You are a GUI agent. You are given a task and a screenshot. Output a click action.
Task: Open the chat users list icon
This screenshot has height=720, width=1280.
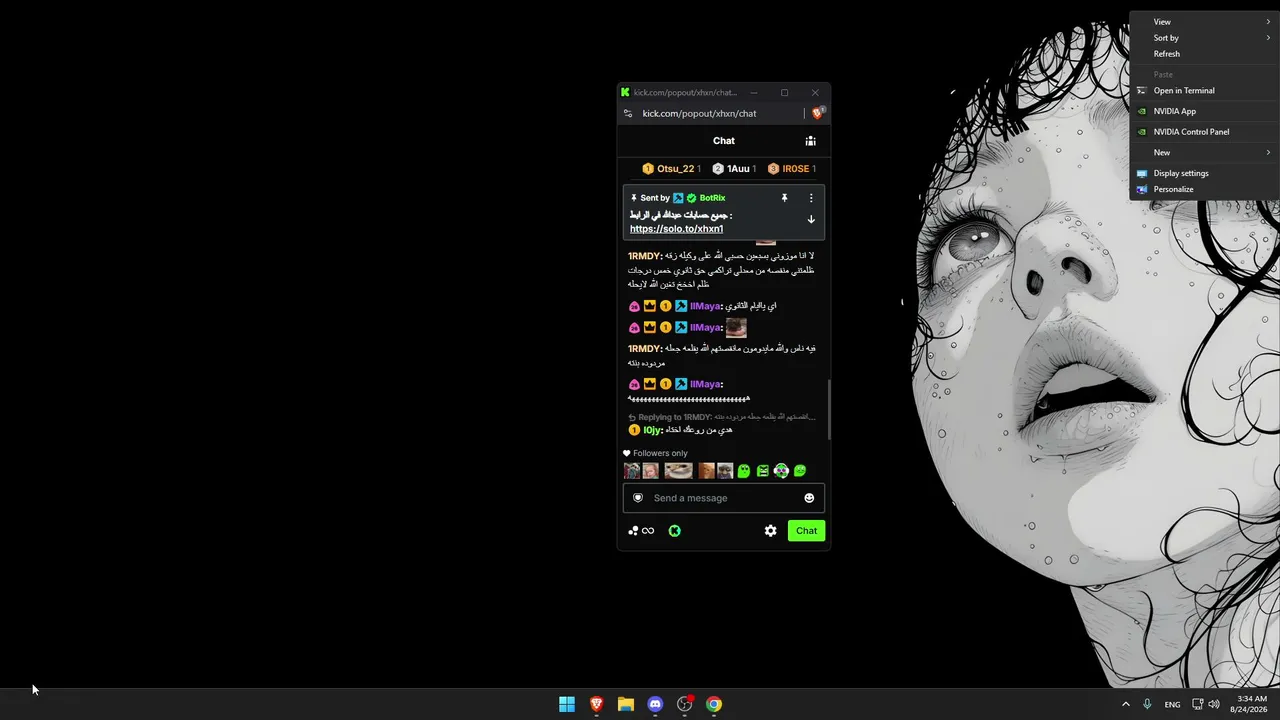point(811,141)
